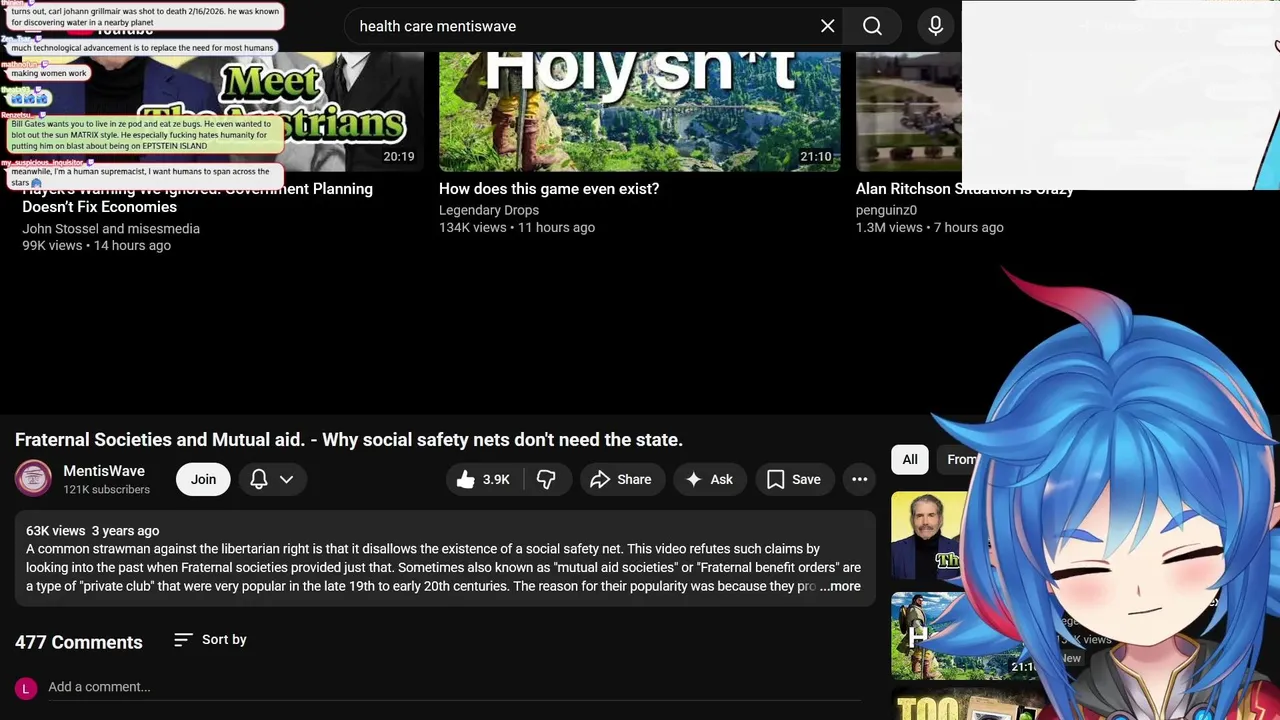This screenshot has height=720, width=1280.
Task: Open the MentisWave channel name link
Action: tap(104, 471)
